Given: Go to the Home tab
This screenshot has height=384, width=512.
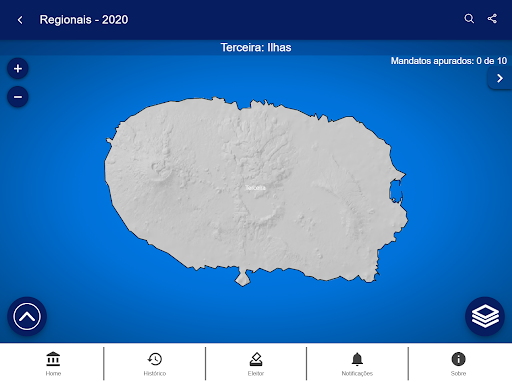Looking at the screenshot, I should click(53, 364).
